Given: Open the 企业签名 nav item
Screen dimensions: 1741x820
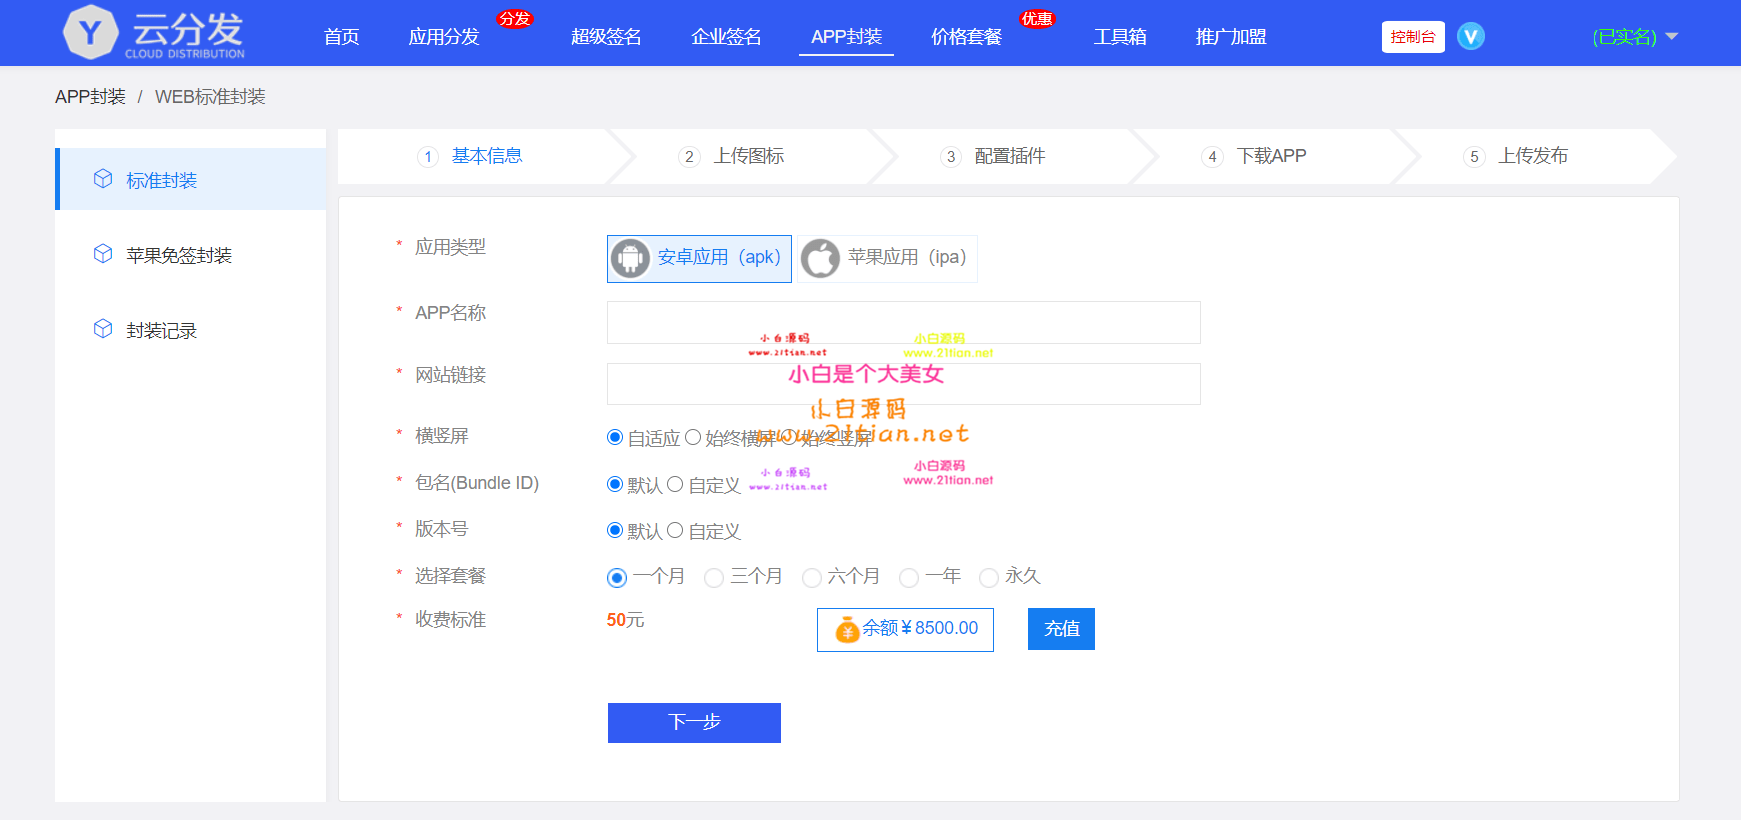Looking at the screenshot, I should click(x=726, y=37).
